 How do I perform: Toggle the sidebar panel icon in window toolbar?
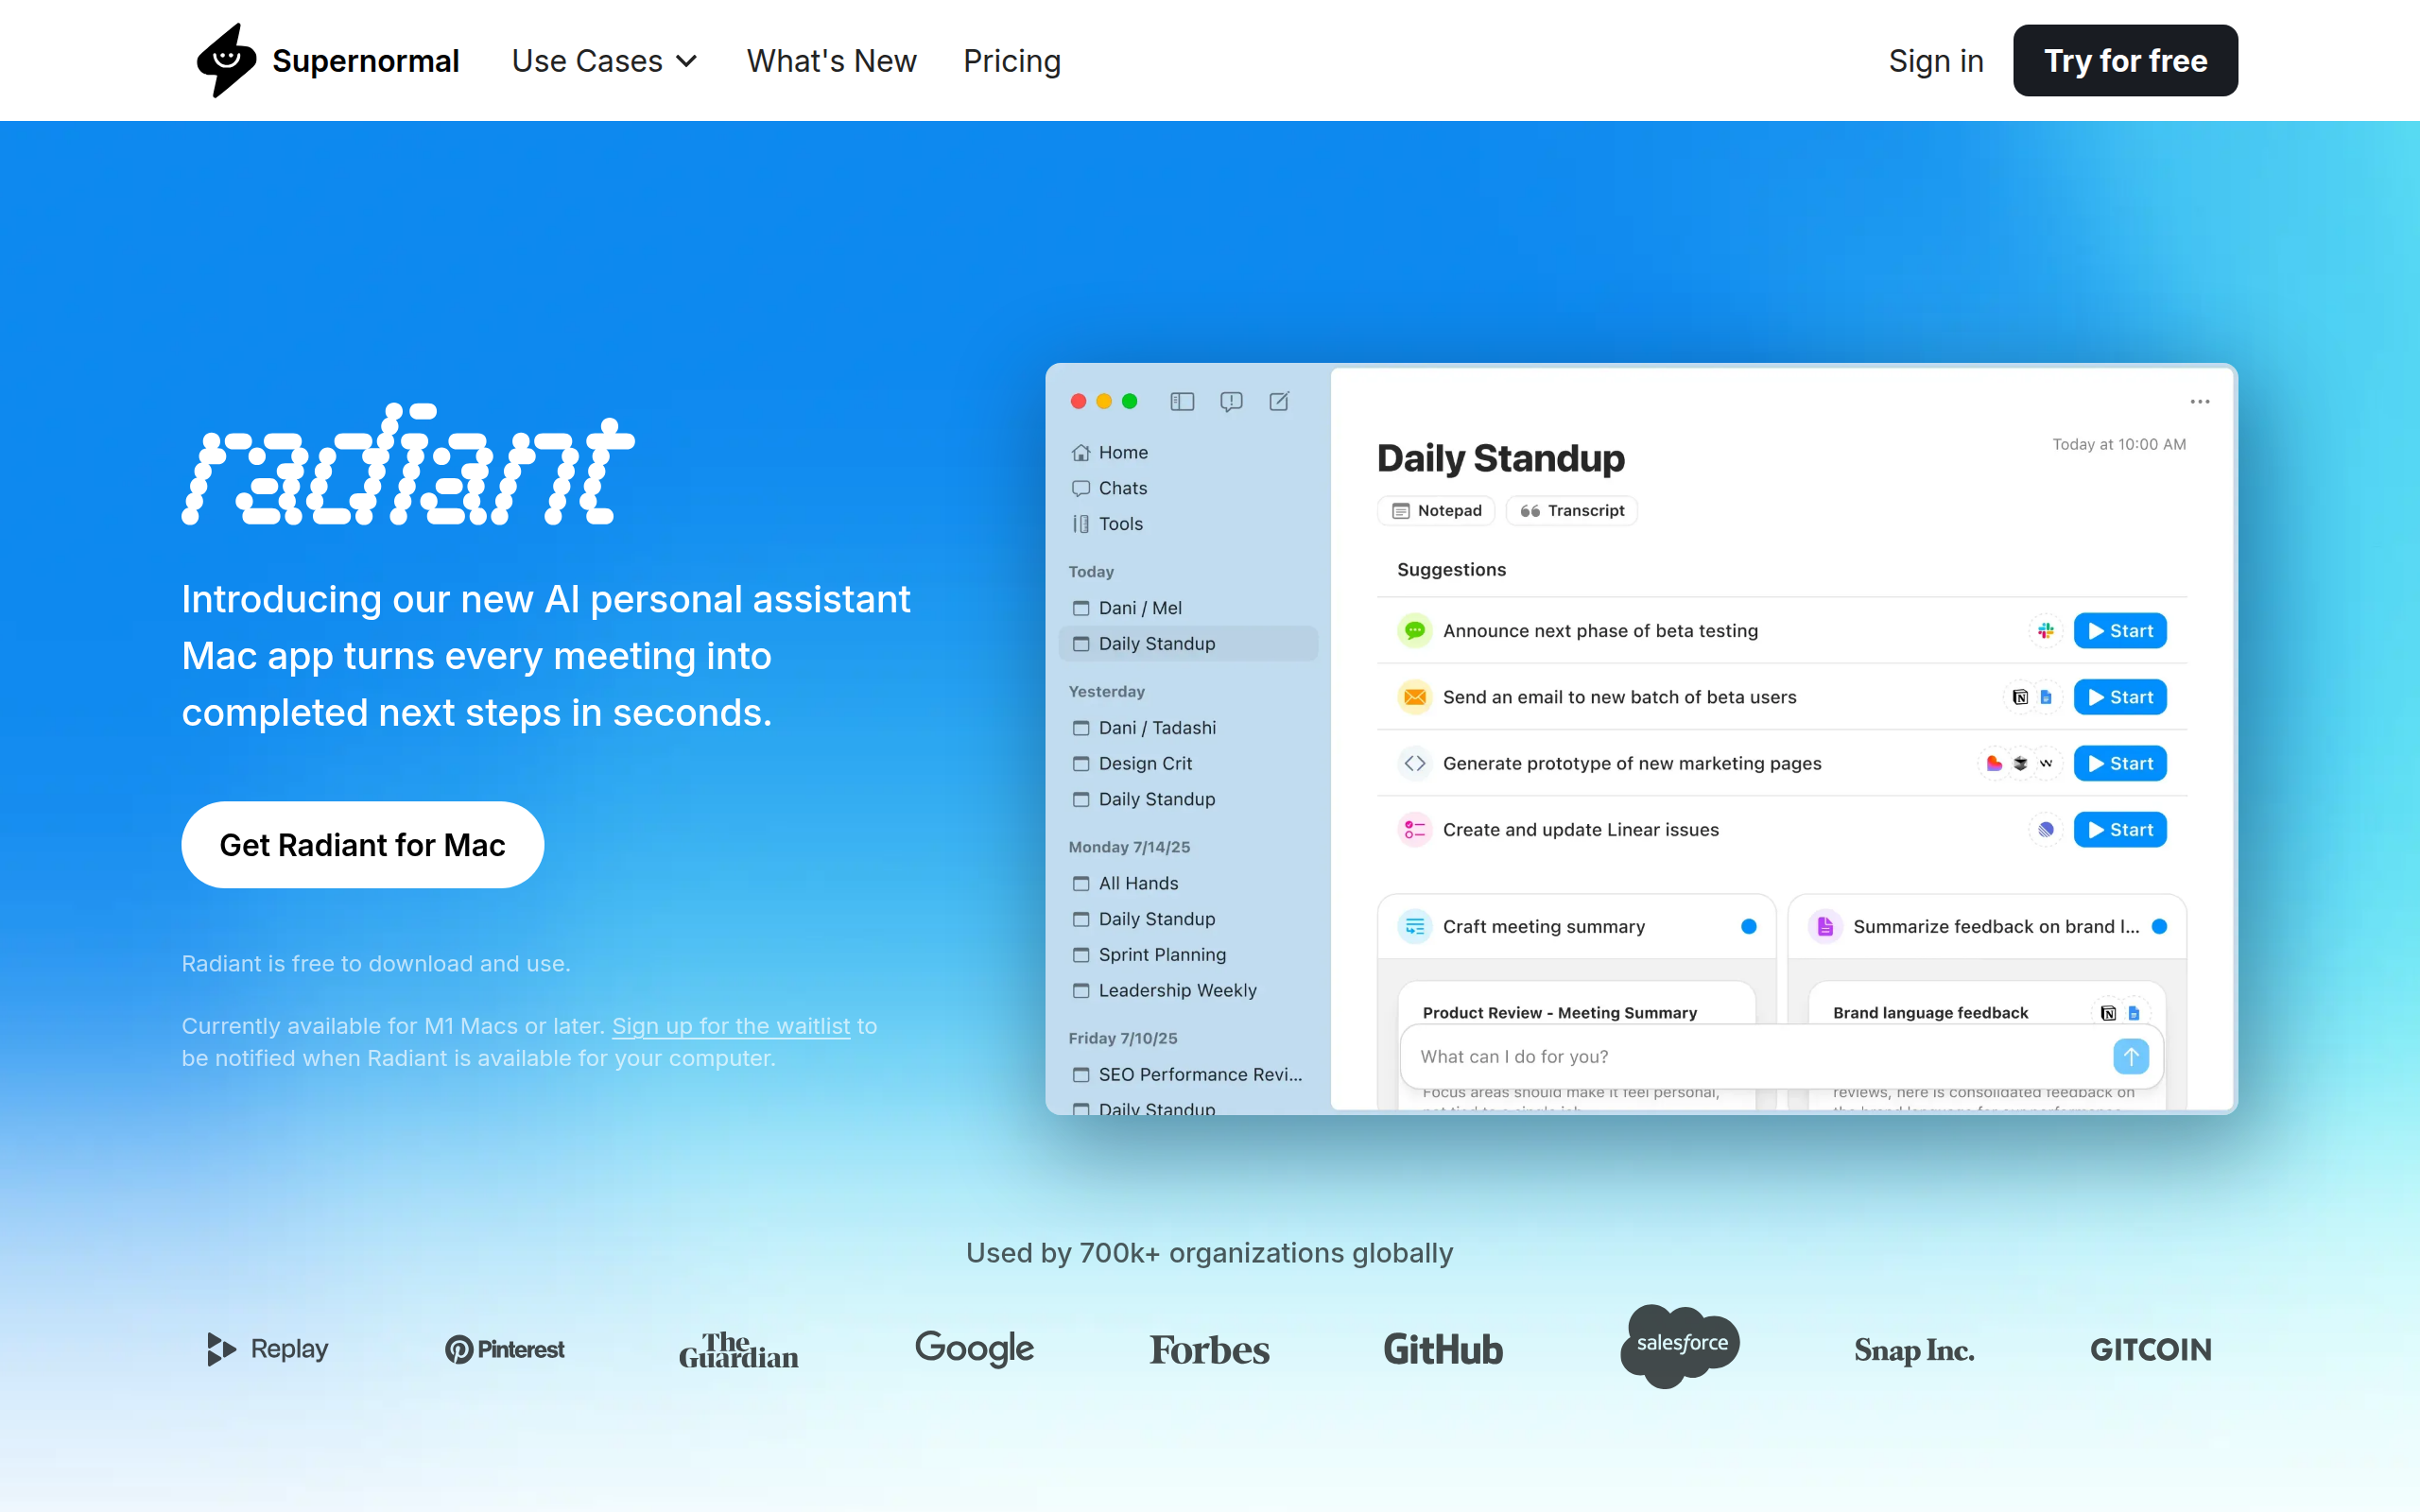tap(1182, 401)
